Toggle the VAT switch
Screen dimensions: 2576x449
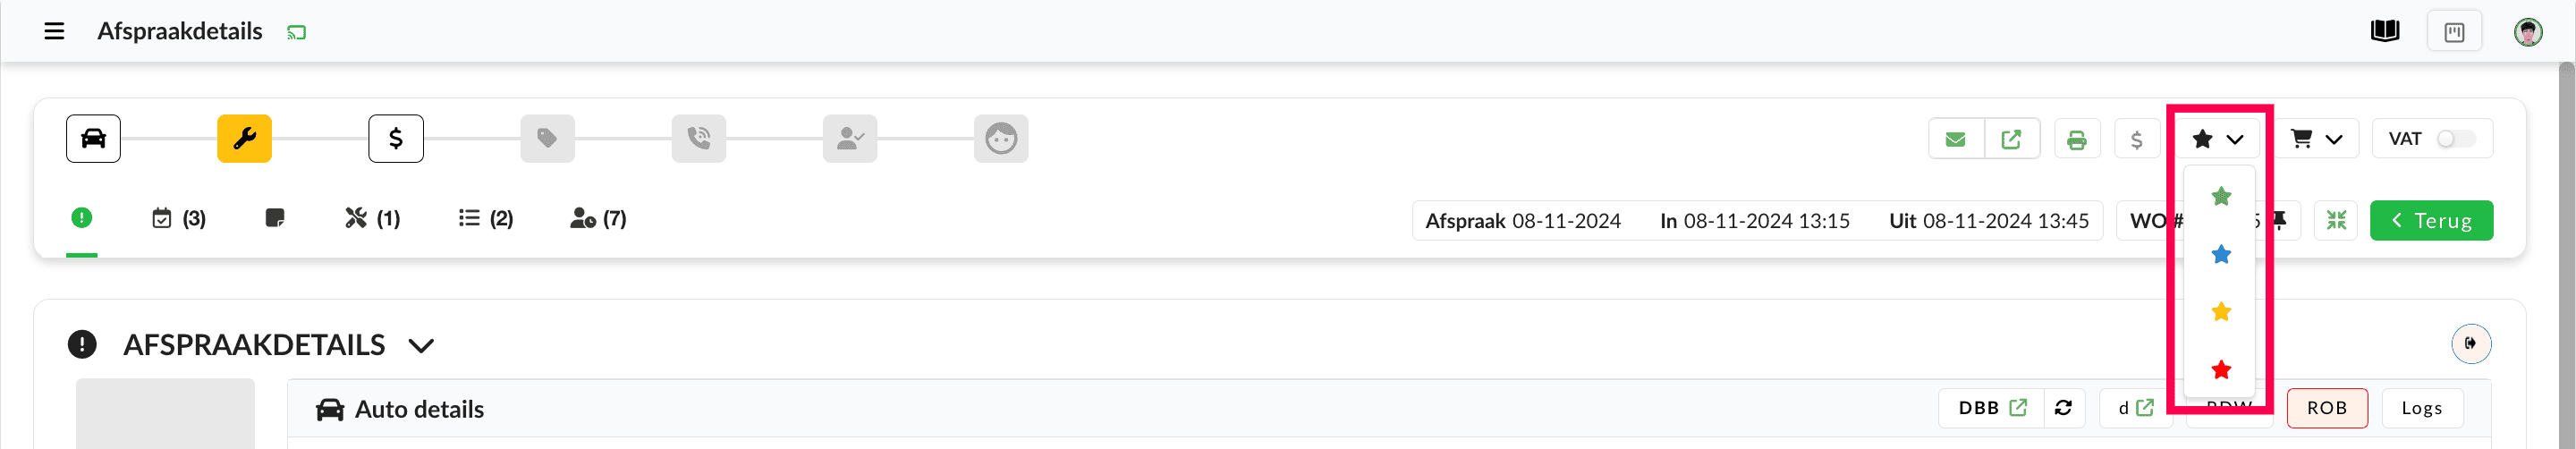pyautogui.click(x=2455, y=139)
